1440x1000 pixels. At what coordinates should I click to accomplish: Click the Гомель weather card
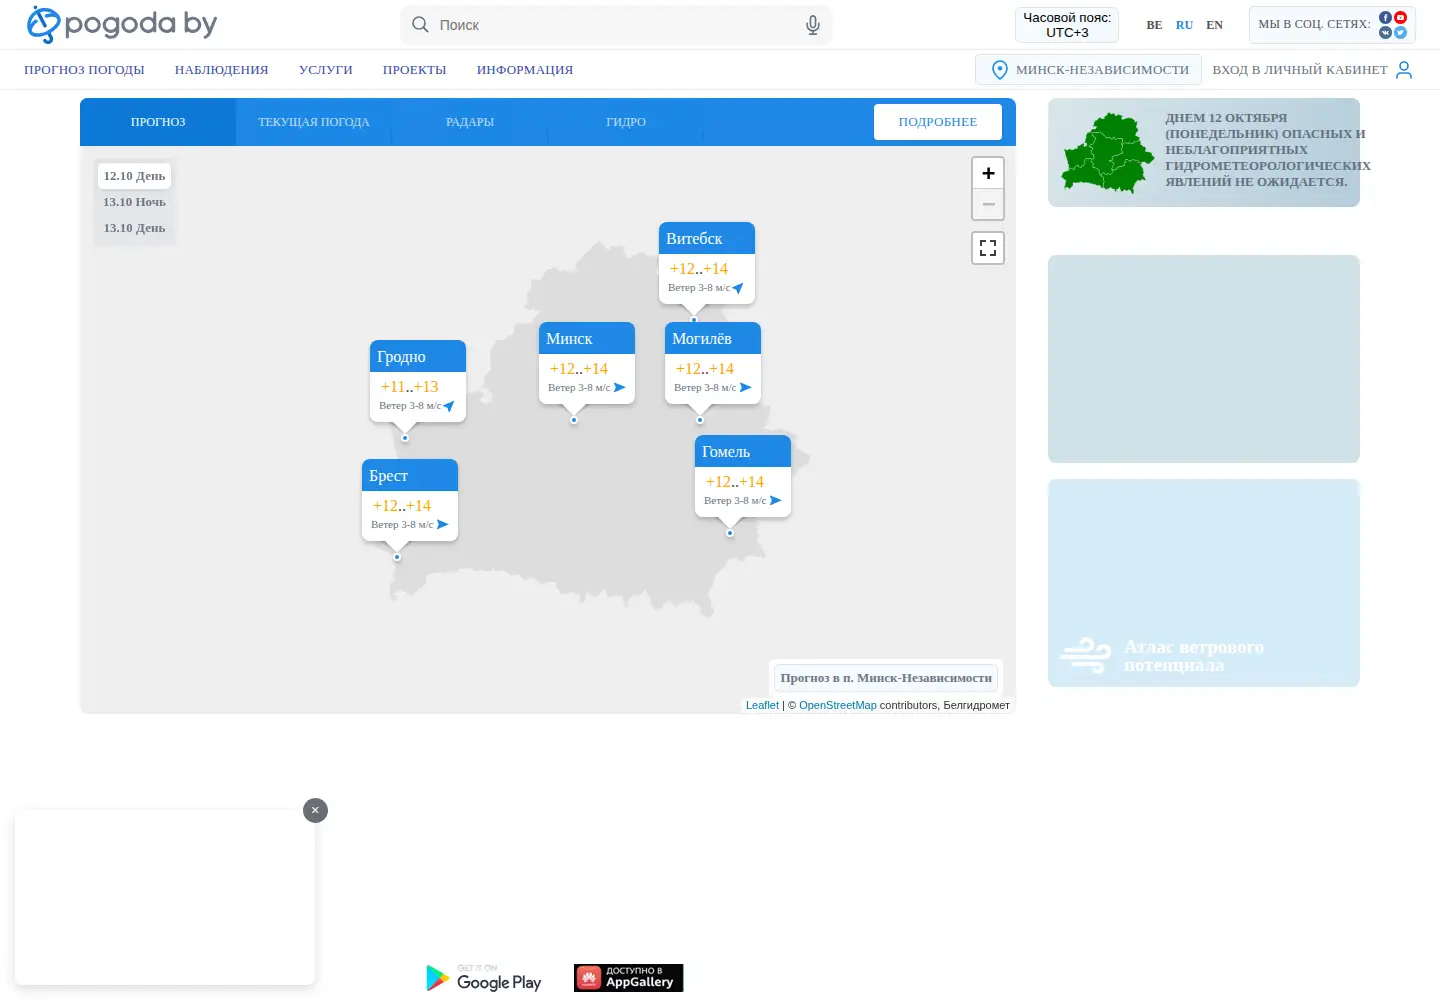(743, 476)
